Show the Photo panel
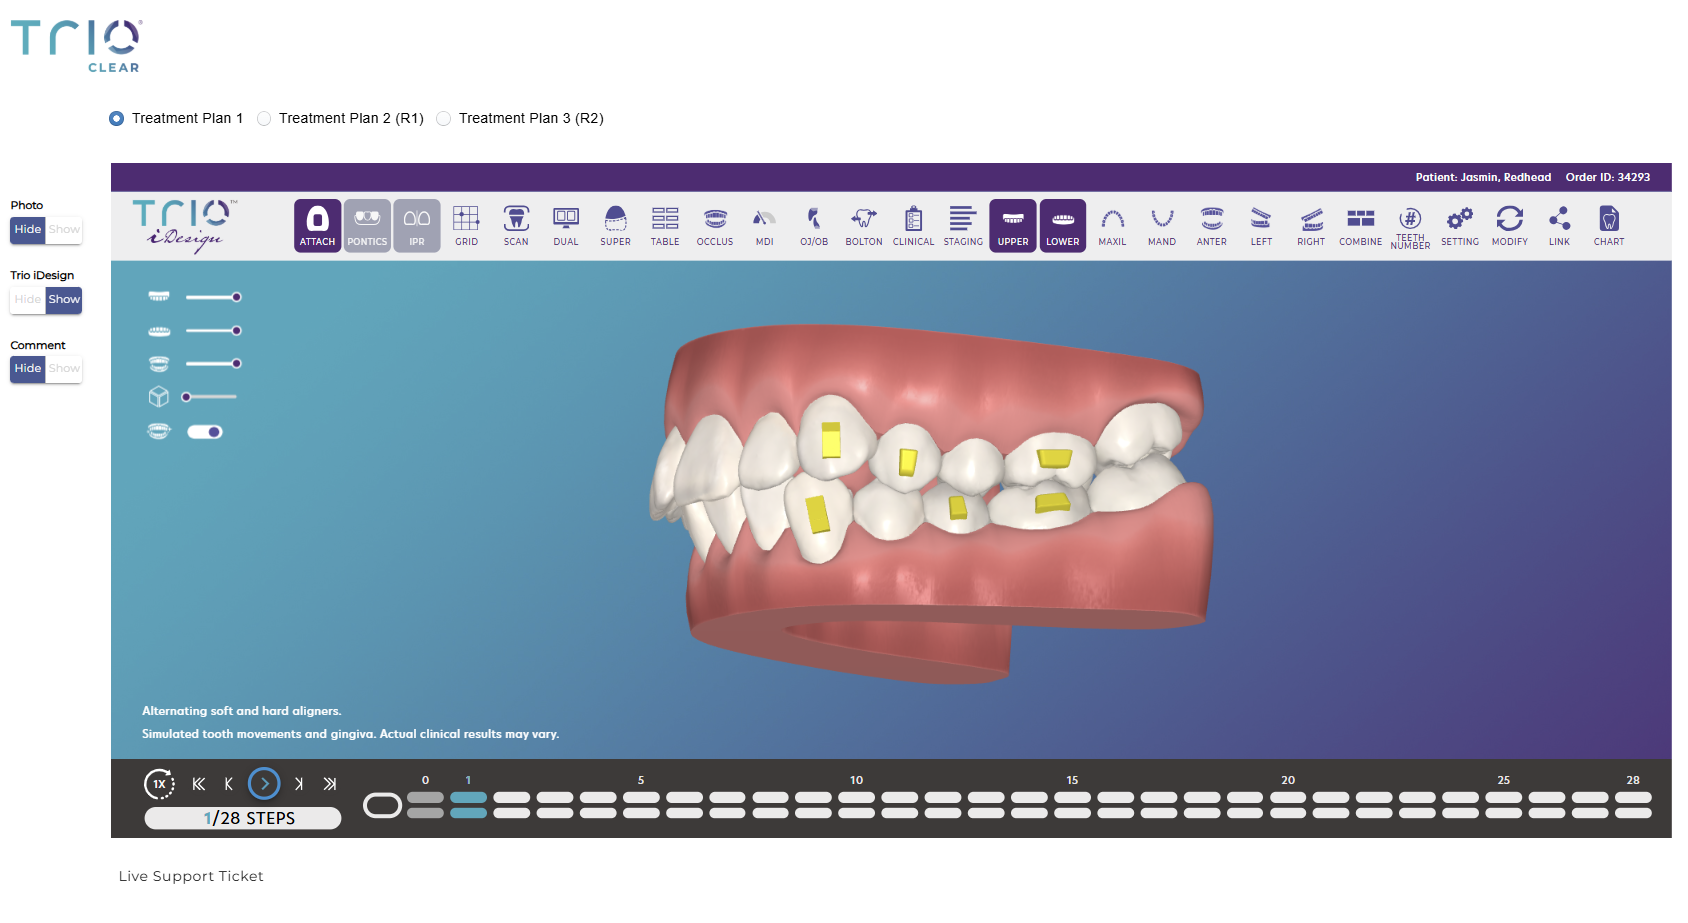This screenshot has height=923, width=1688. click(x=64, y=230)
